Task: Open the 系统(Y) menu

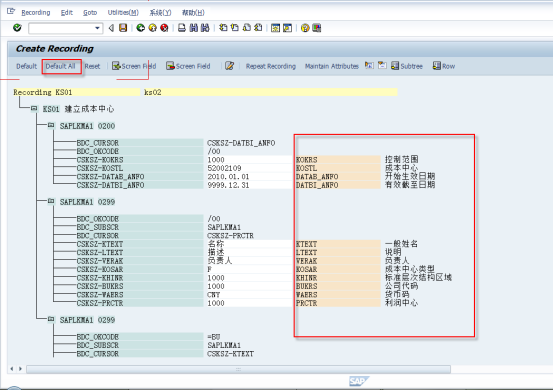Action: 160,13
